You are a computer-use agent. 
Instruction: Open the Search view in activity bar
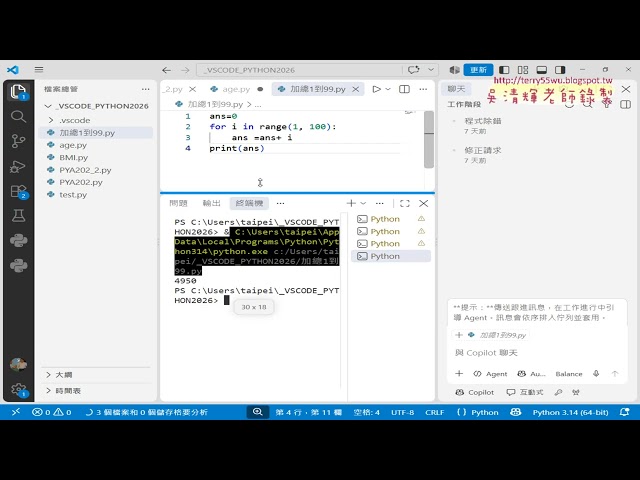18,117
